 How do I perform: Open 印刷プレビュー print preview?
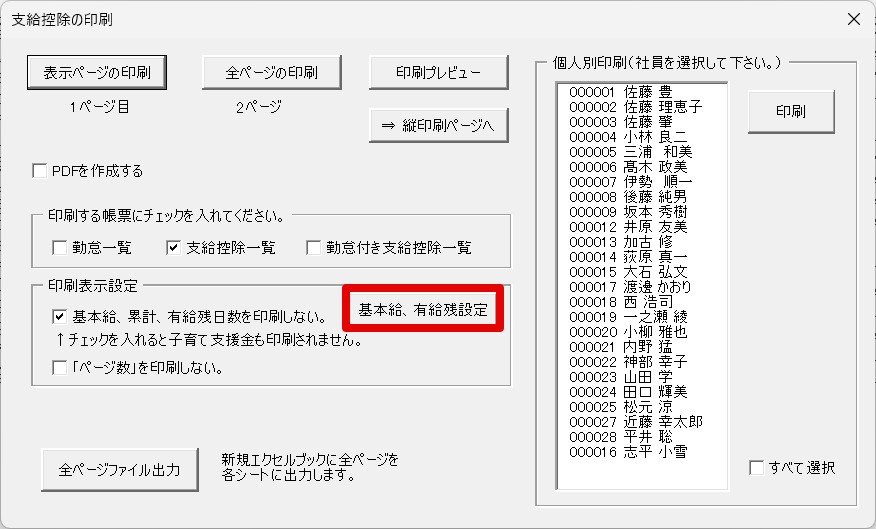[x=439, y=72]
